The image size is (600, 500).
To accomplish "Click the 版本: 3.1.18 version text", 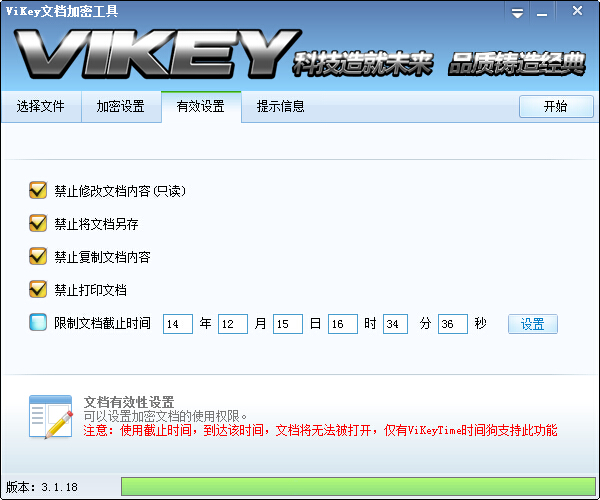I will tap(42, 487).
